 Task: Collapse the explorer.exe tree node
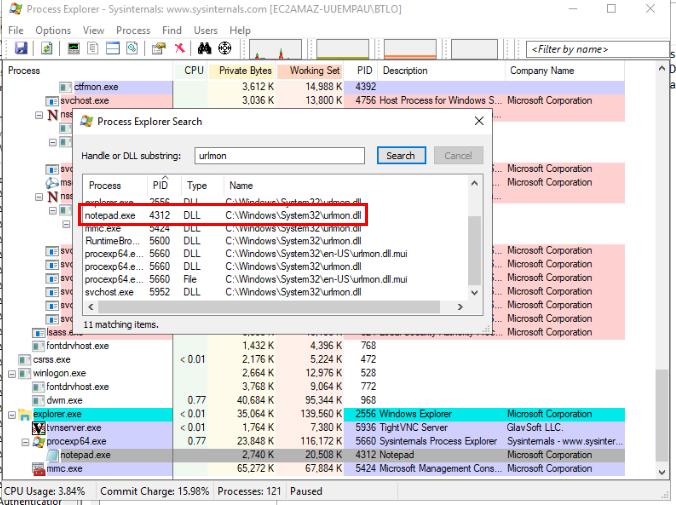click(12, 414)
